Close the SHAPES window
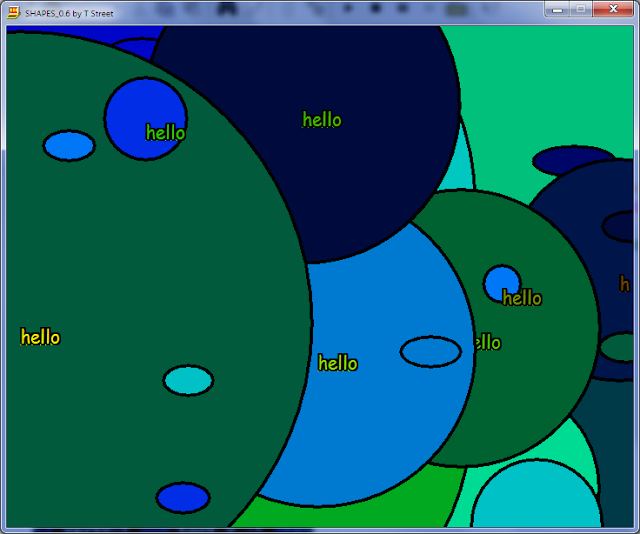This screenshot has height=534, width=640. tap(613, 9)
